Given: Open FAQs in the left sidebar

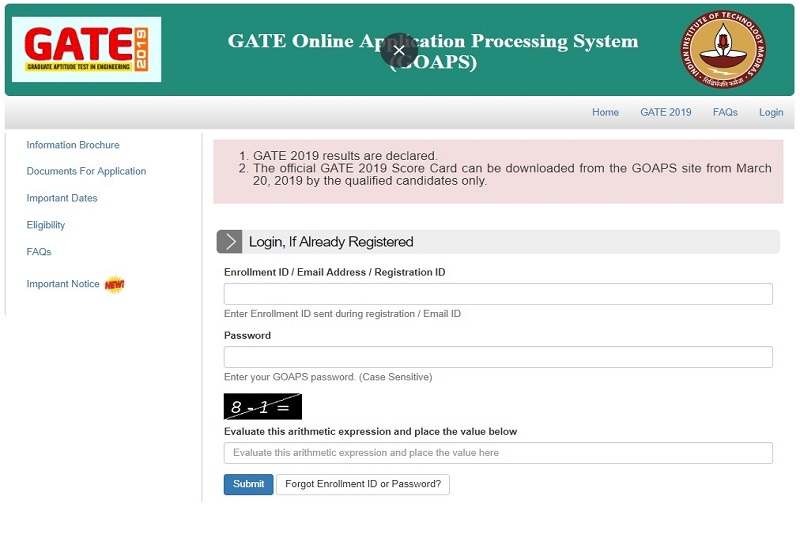Looking at the screenshot, I should point(39,251).
